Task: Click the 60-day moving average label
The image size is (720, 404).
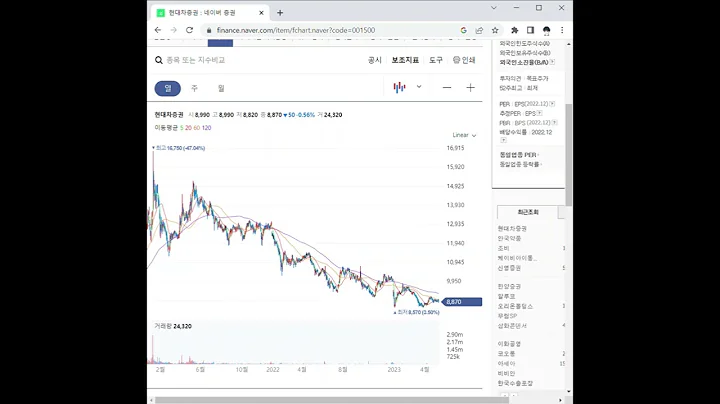Action: [197, 128]
